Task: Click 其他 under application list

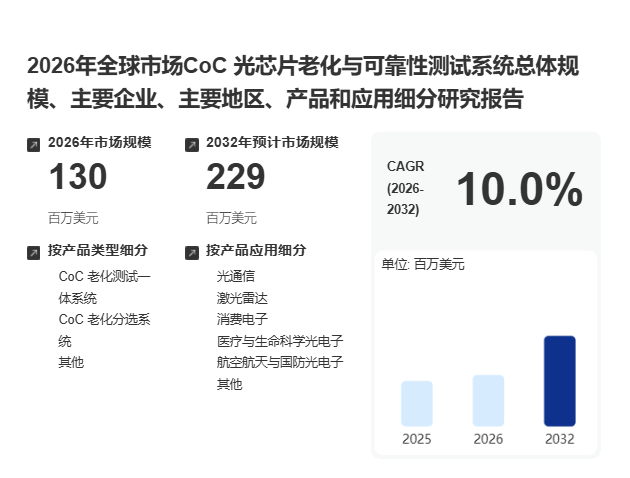Action: click(x=229, y=384)
